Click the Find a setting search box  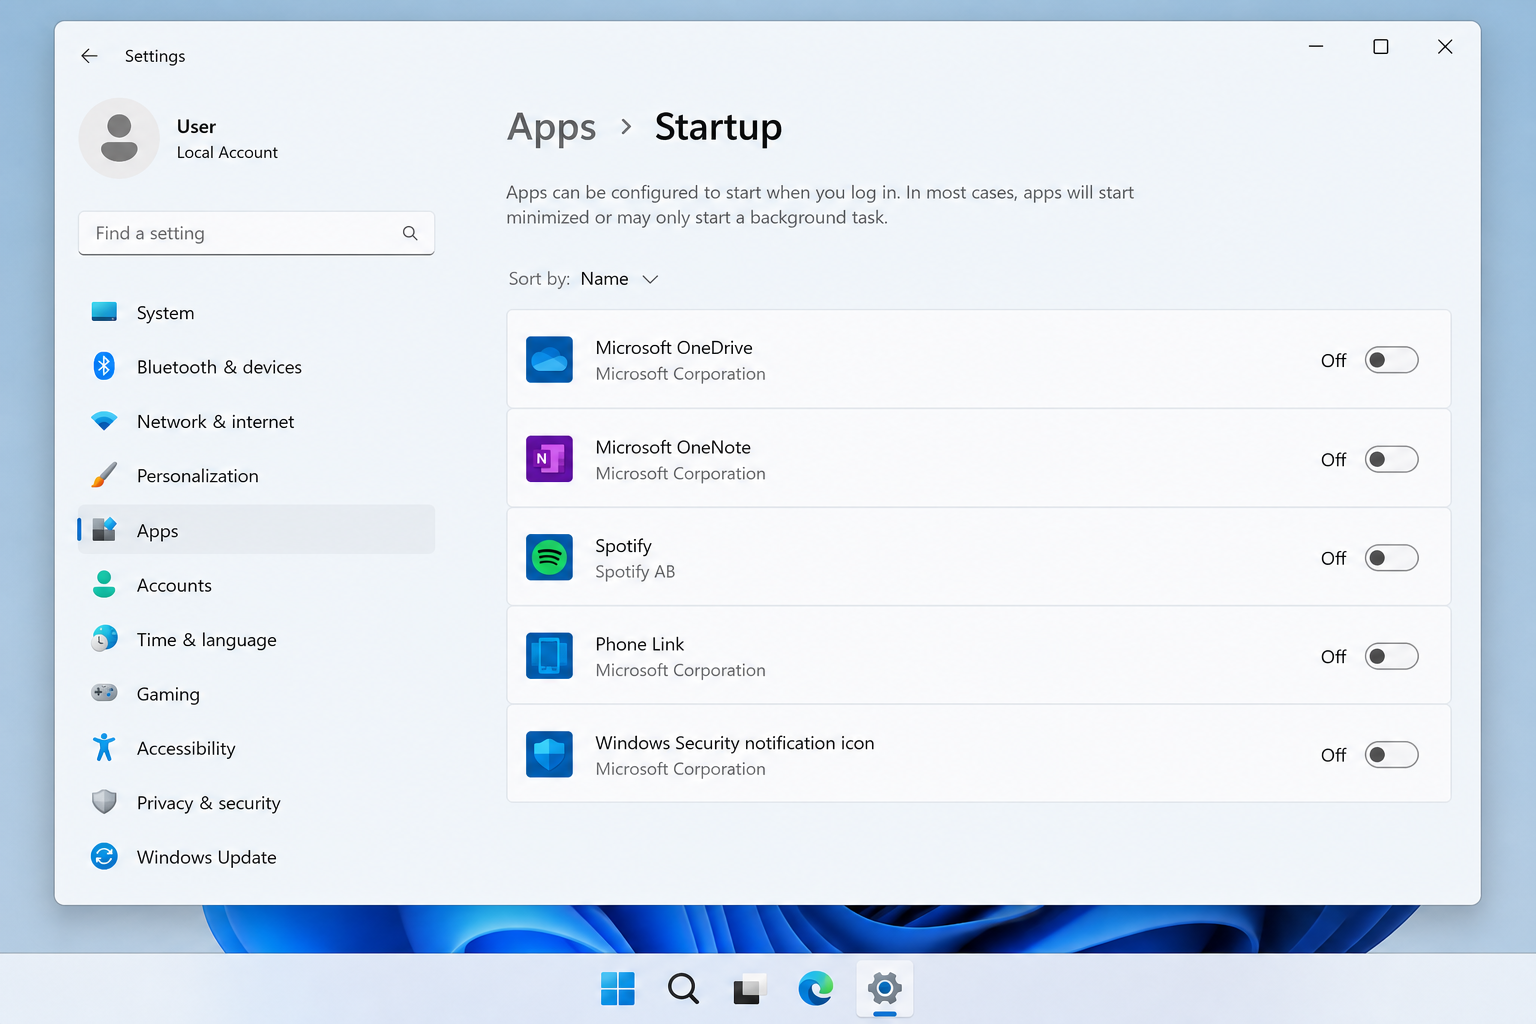pos(256,233)
